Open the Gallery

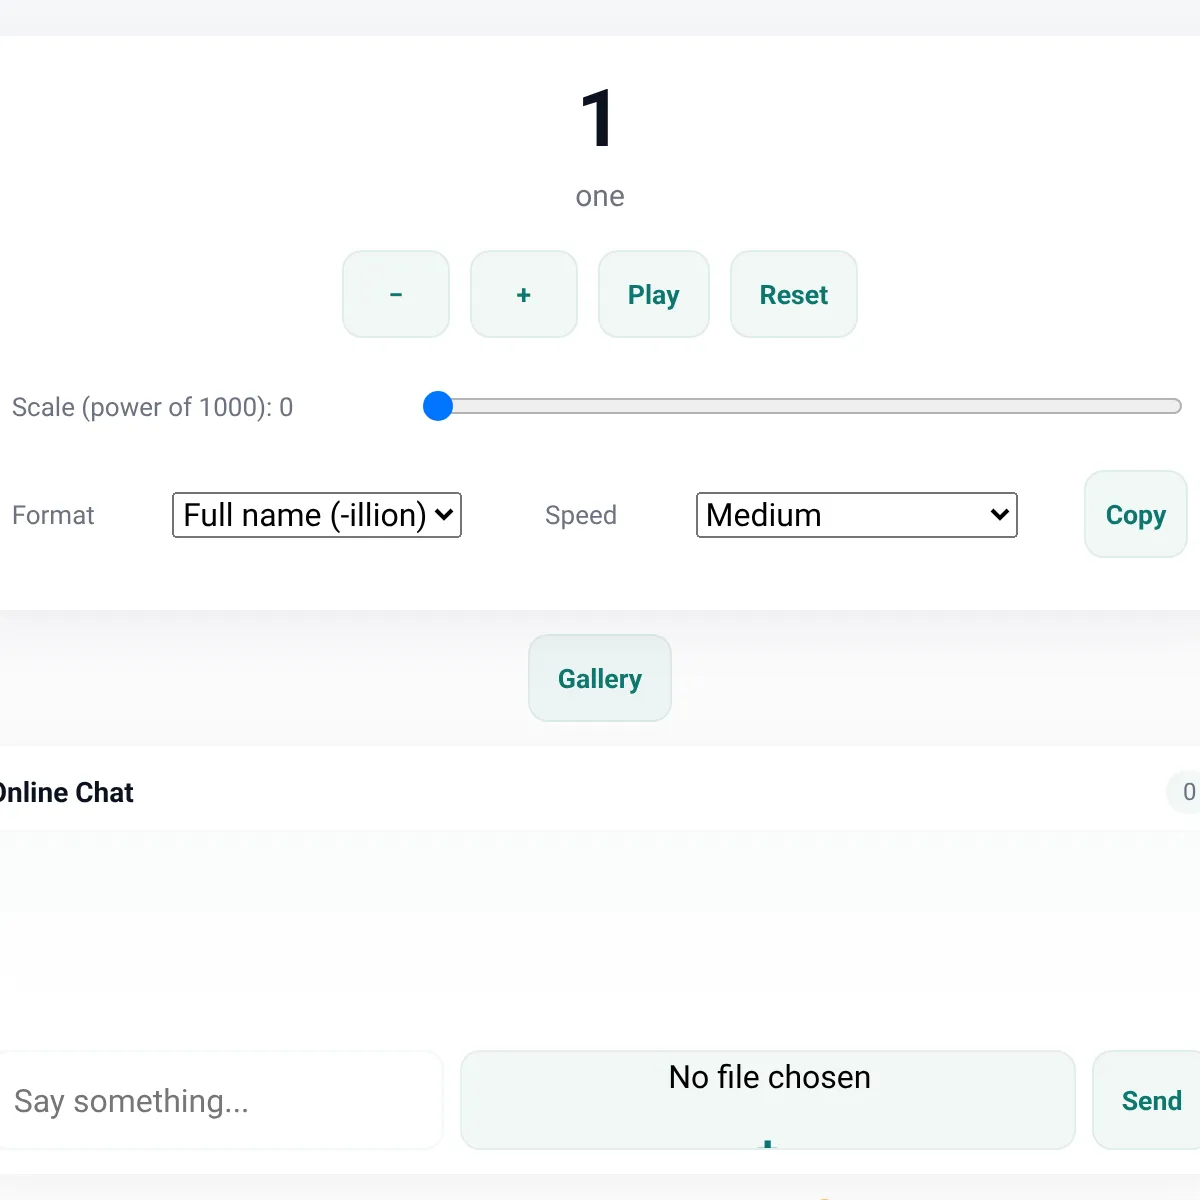coord(600,679)
